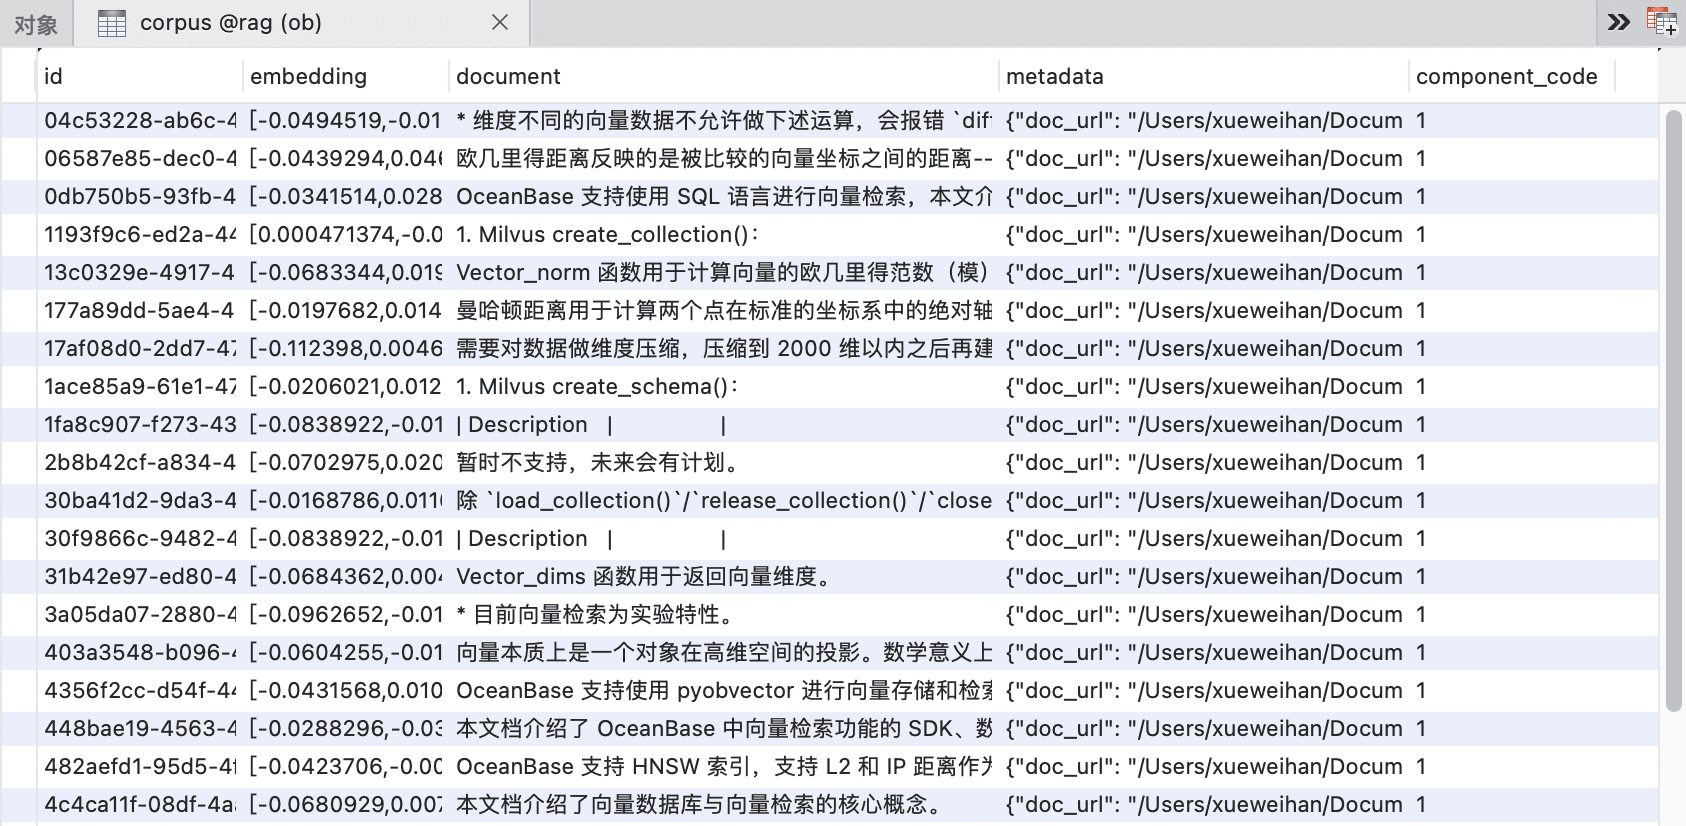Click embedding value starting [-0.0168786

[x=346, y=500]
